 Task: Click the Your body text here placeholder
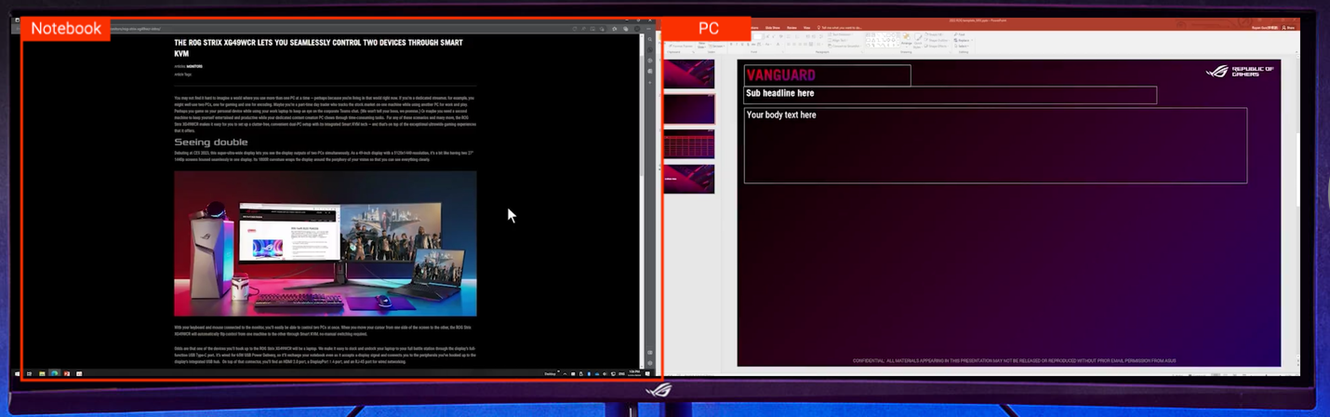pos(995,145)
